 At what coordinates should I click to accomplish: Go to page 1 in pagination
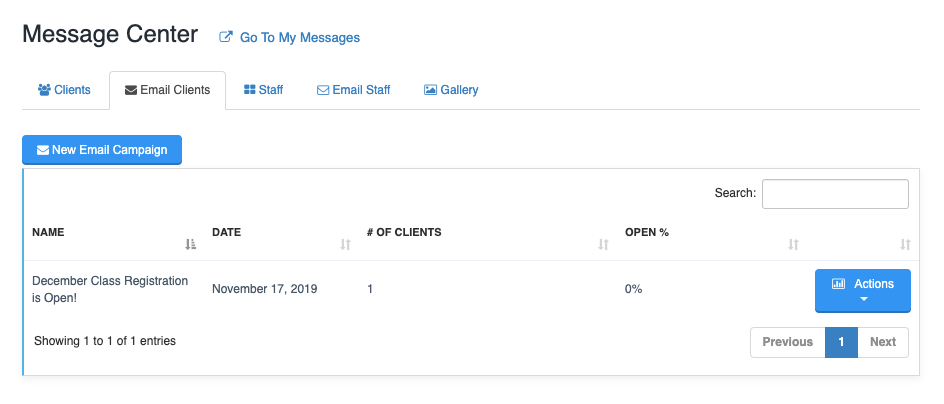tap(841, 342)
